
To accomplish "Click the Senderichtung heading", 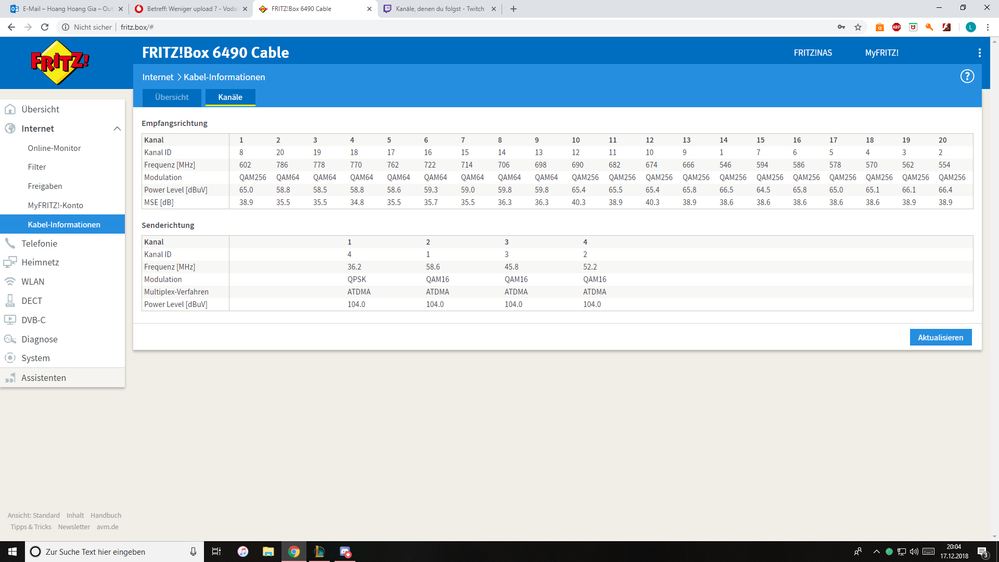I will click(x=168, y=225).
